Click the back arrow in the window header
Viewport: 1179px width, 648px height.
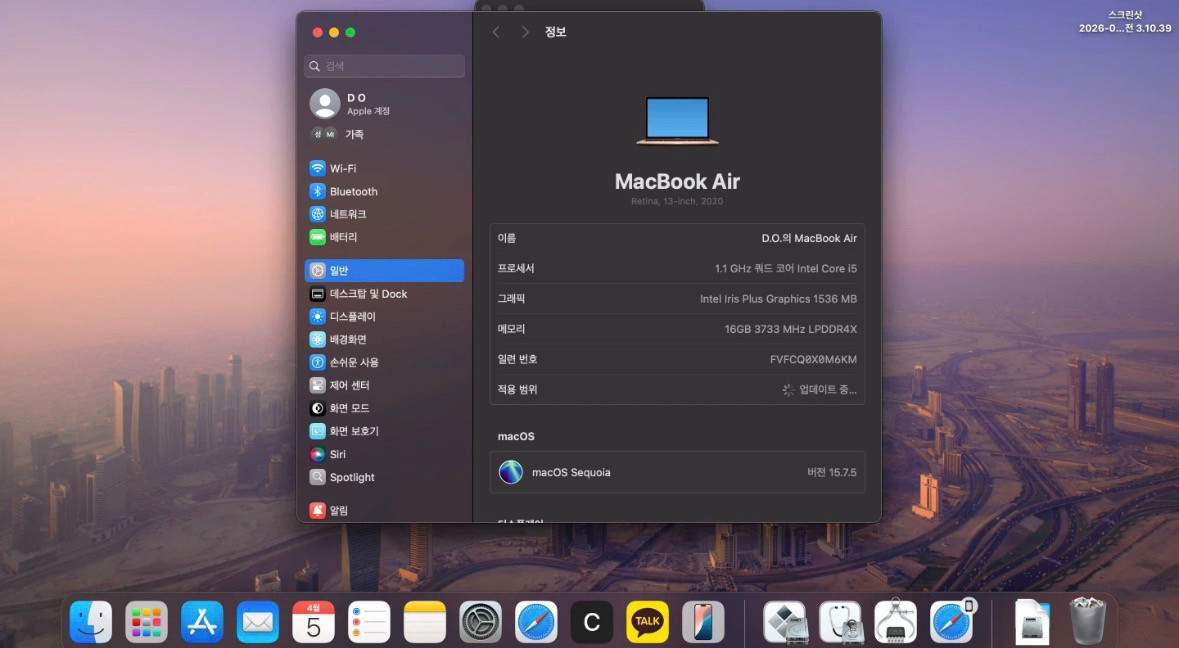496,32
